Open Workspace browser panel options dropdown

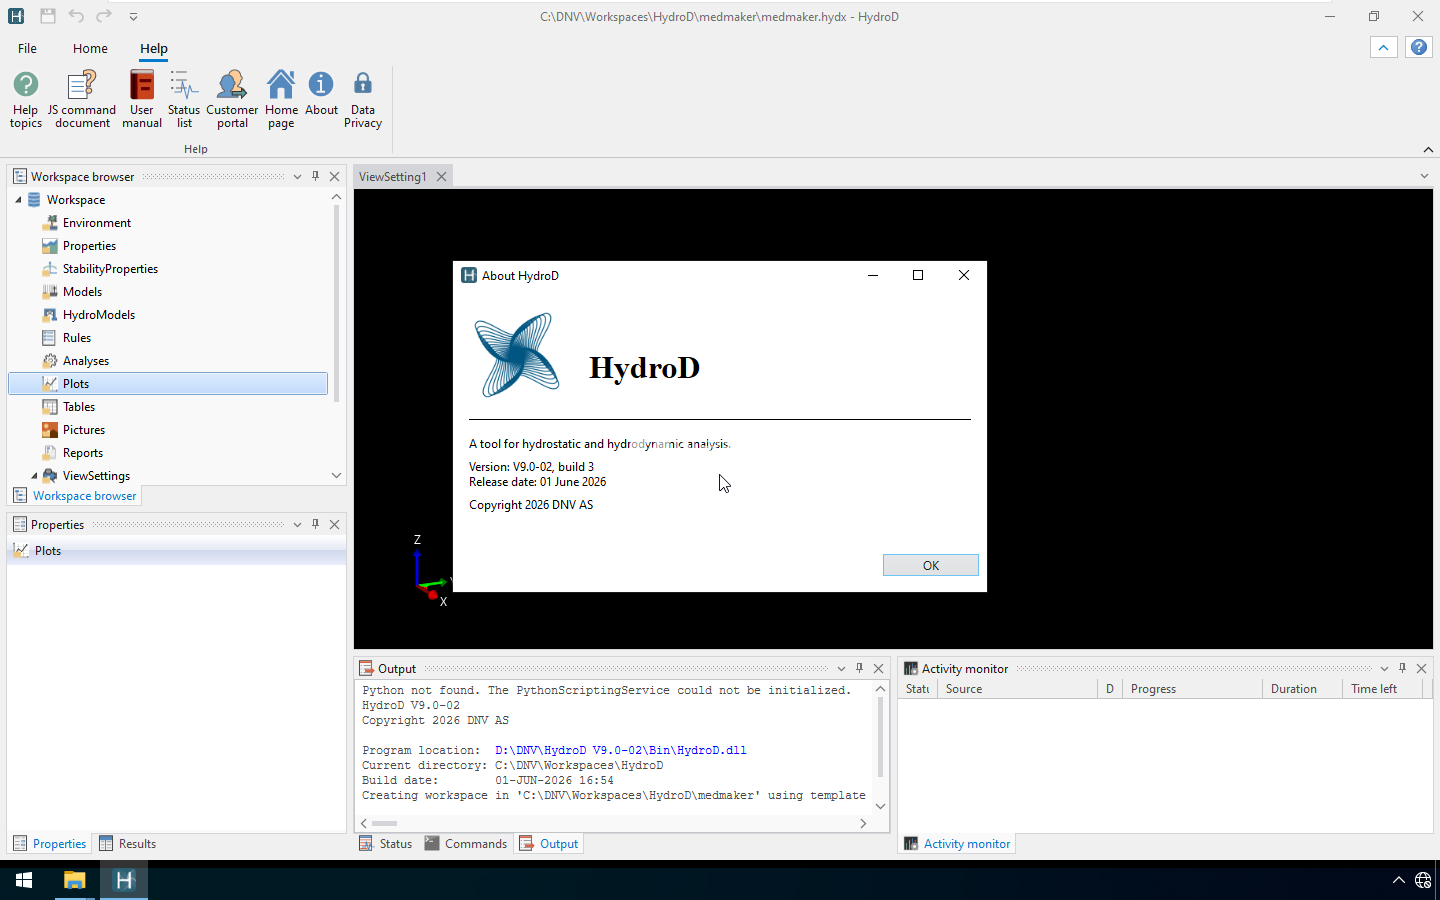[x=297, y=177]
